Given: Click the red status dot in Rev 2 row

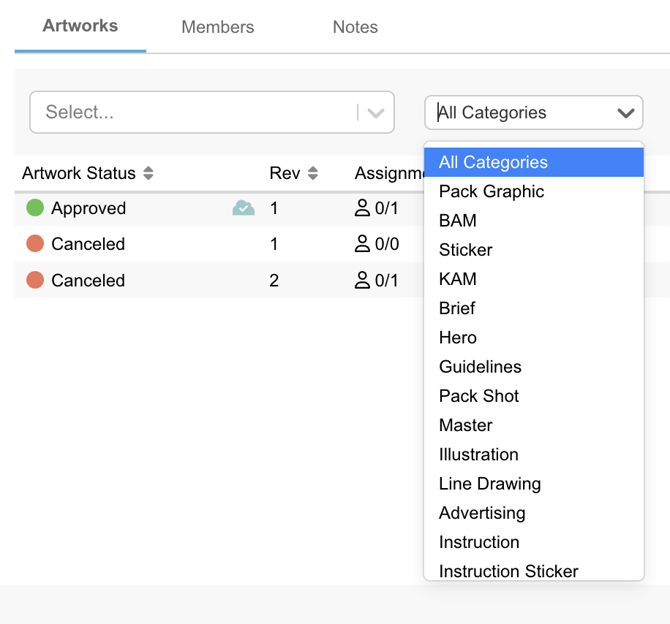Looking at the screenshot, I should pos(35,280).
